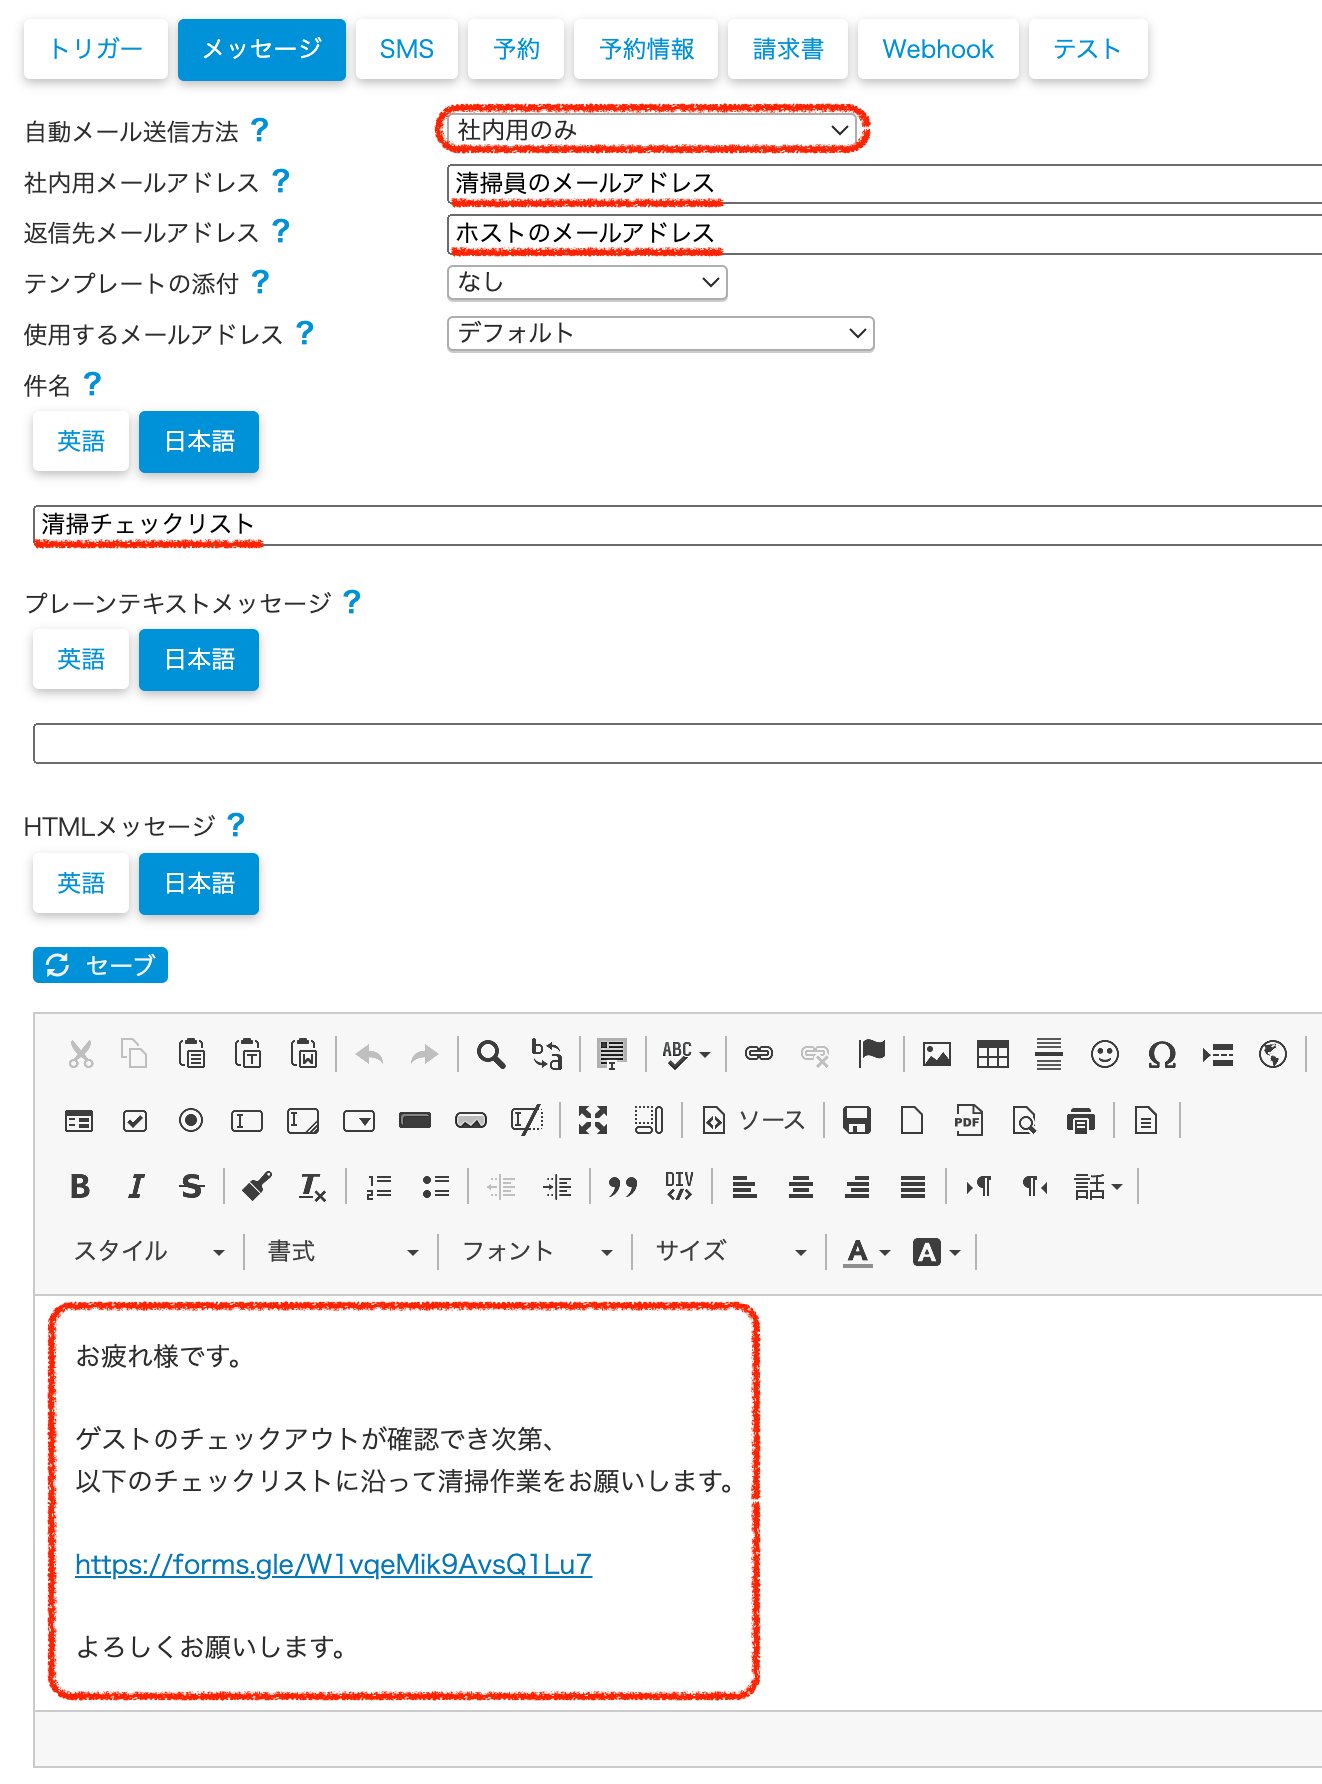
Task: Click the Find magnifier icon
Action: pos(490,1054)
